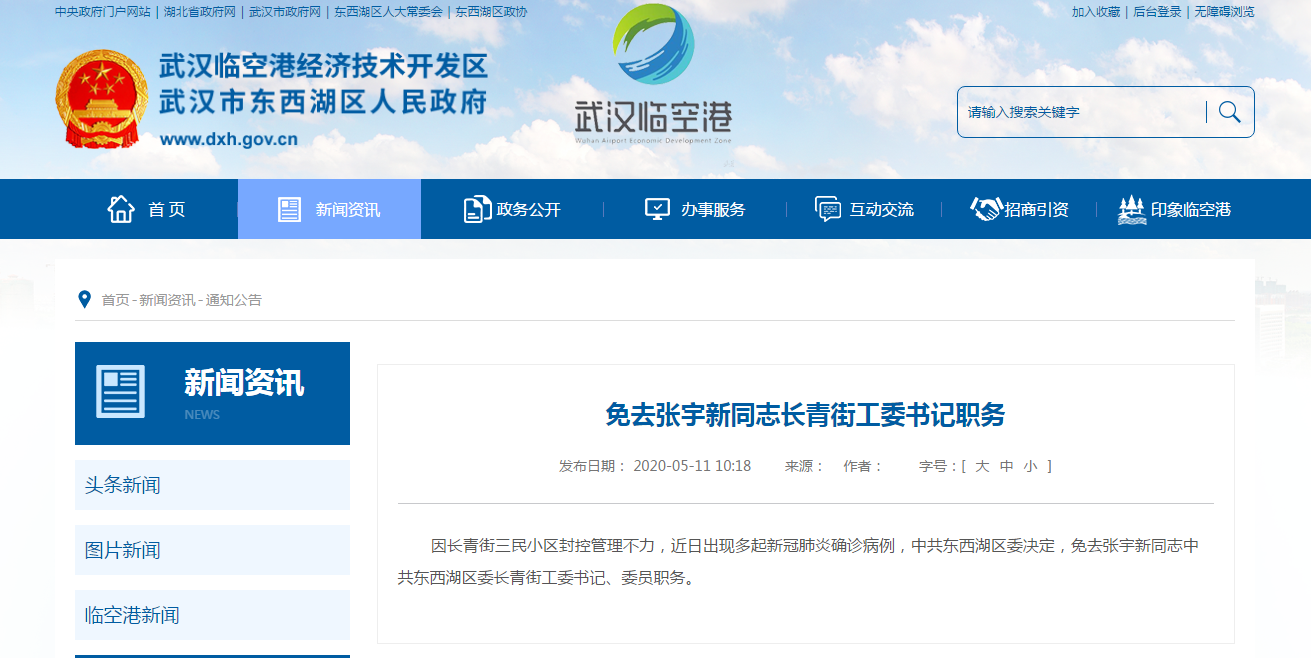Image resolution: width=1311 pixels, height=658 pixels.
Task: Click the magnifier search icon
Action: click(x=1229, y=112)
